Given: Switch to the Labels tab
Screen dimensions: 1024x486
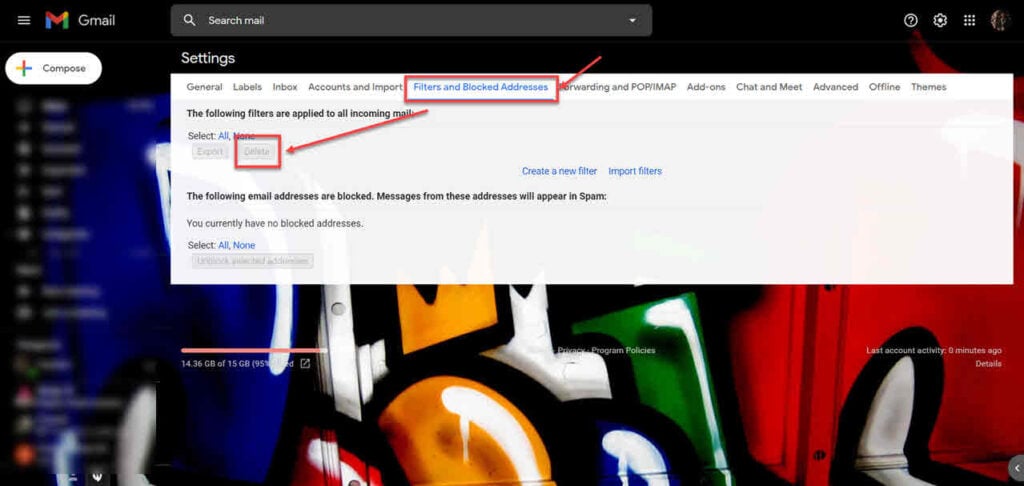Looking at the screenshot, I should tap(248, 87).
